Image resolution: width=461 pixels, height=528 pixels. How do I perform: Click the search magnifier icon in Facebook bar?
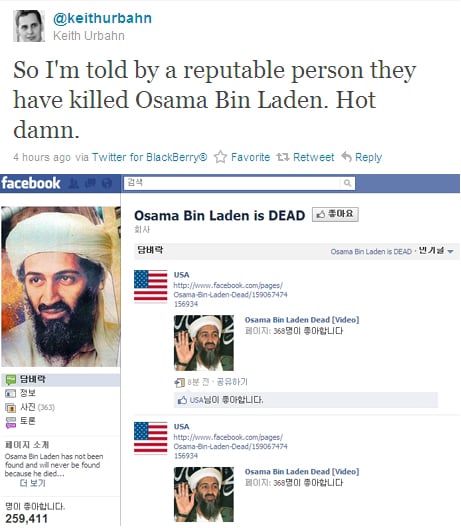pos(347,183)
